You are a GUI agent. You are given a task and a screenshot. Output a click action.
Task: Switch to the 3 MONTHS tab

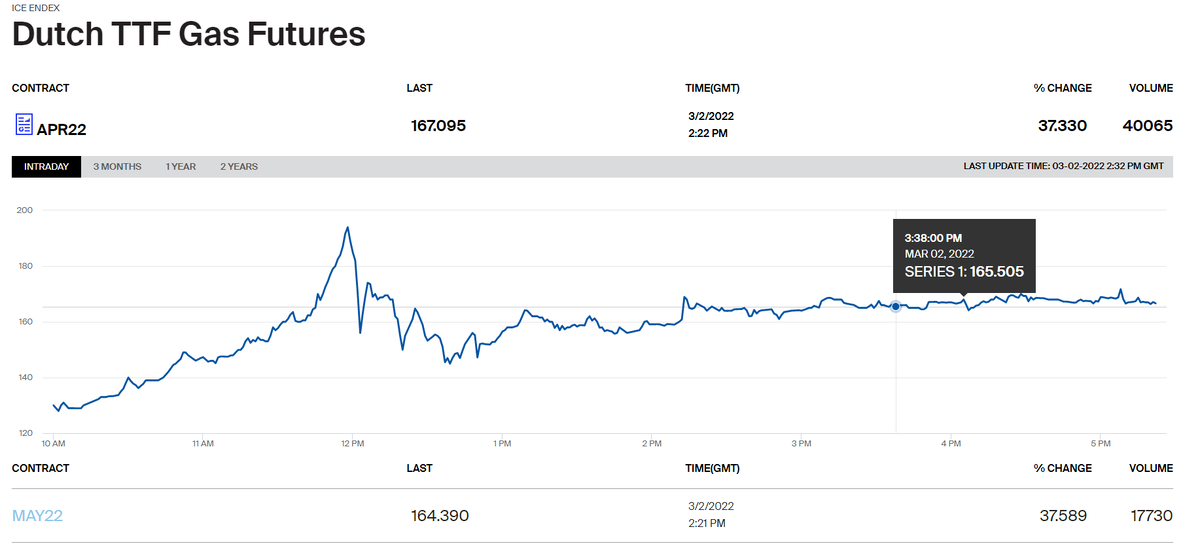click(x=117, y=167)
